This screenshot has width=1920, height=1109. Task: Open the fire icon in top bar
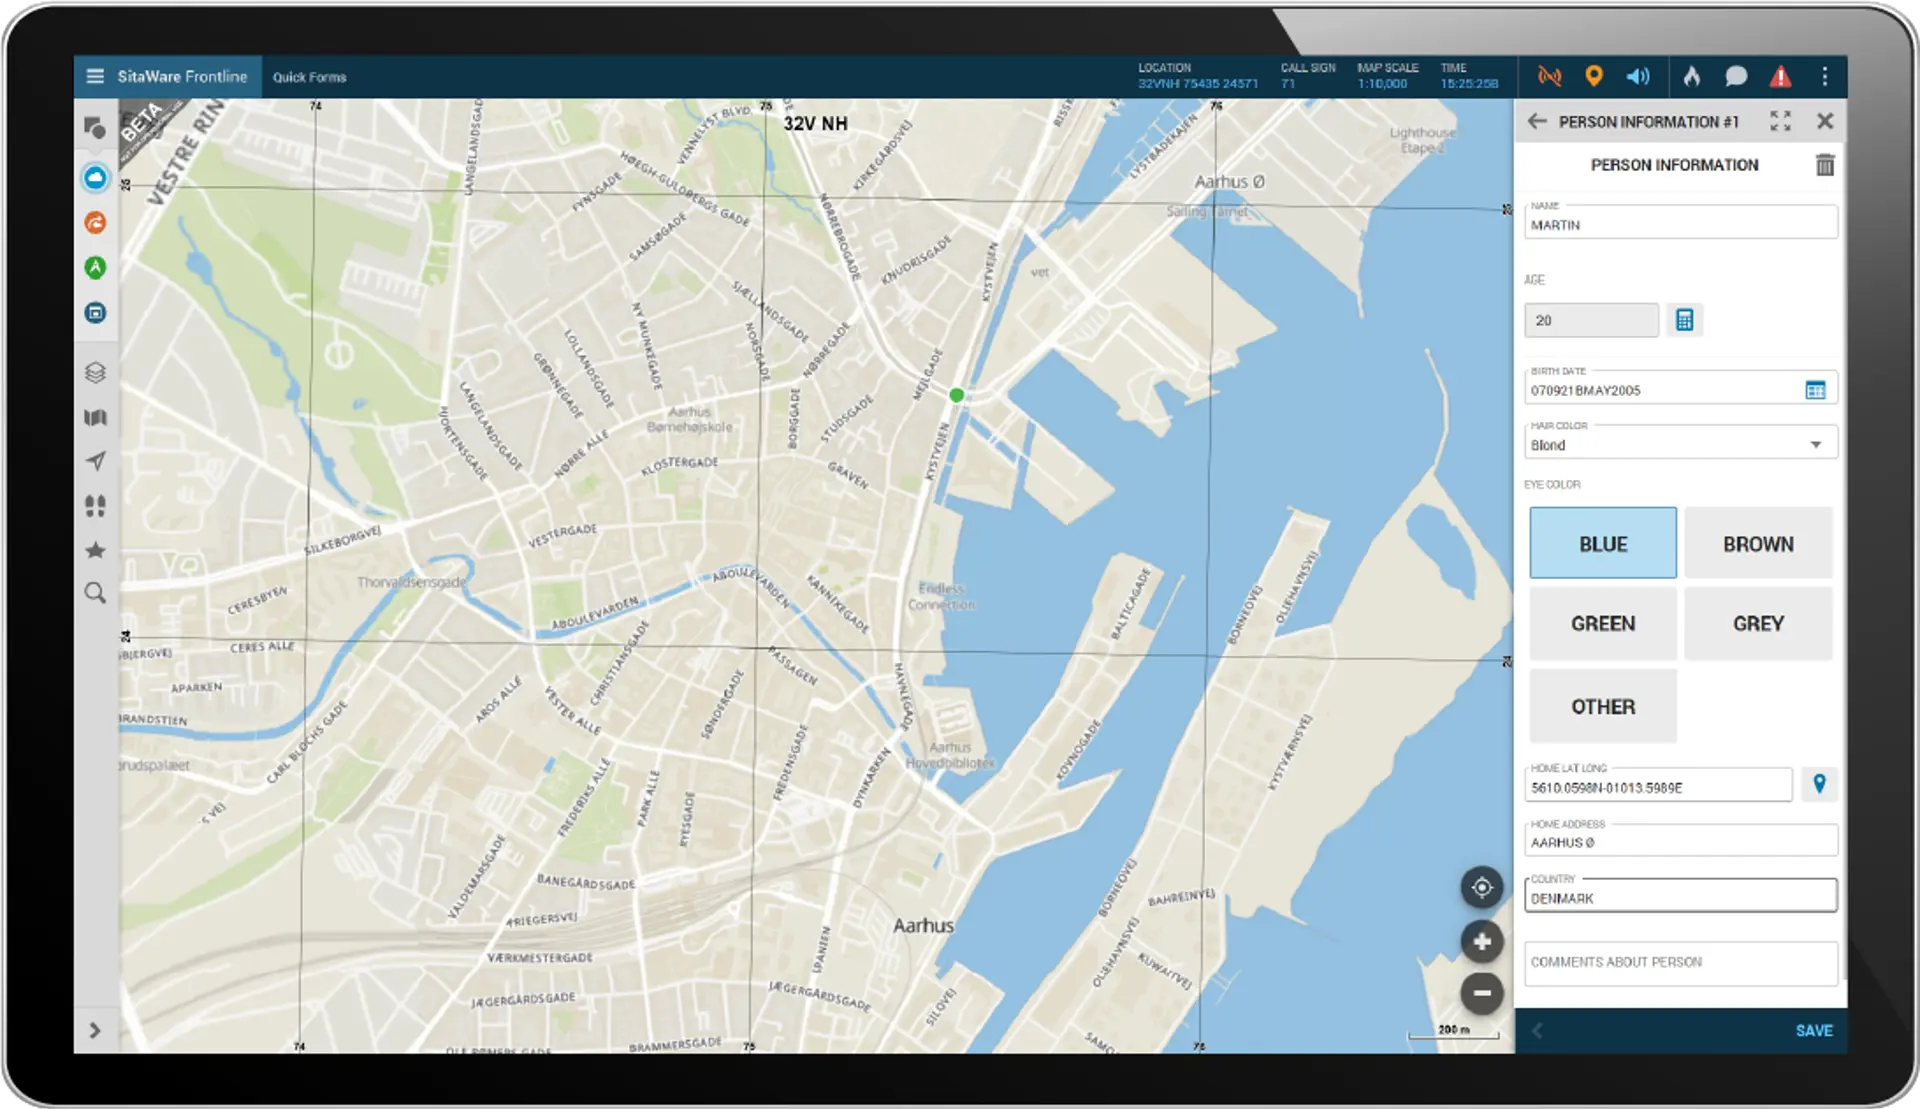coord(1692,76)
